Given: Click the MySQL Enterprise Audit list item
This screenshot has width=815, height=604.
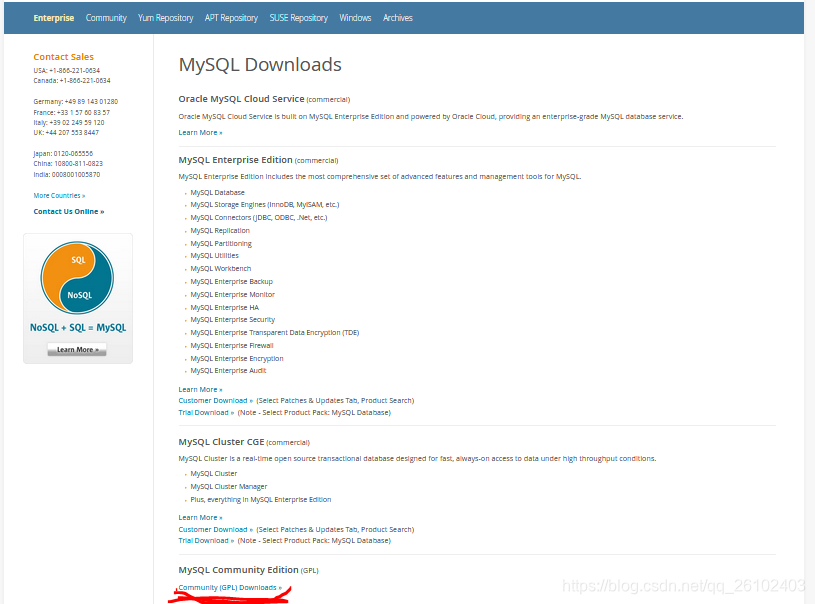Looking at the screenshot, I should pos(228,371).
